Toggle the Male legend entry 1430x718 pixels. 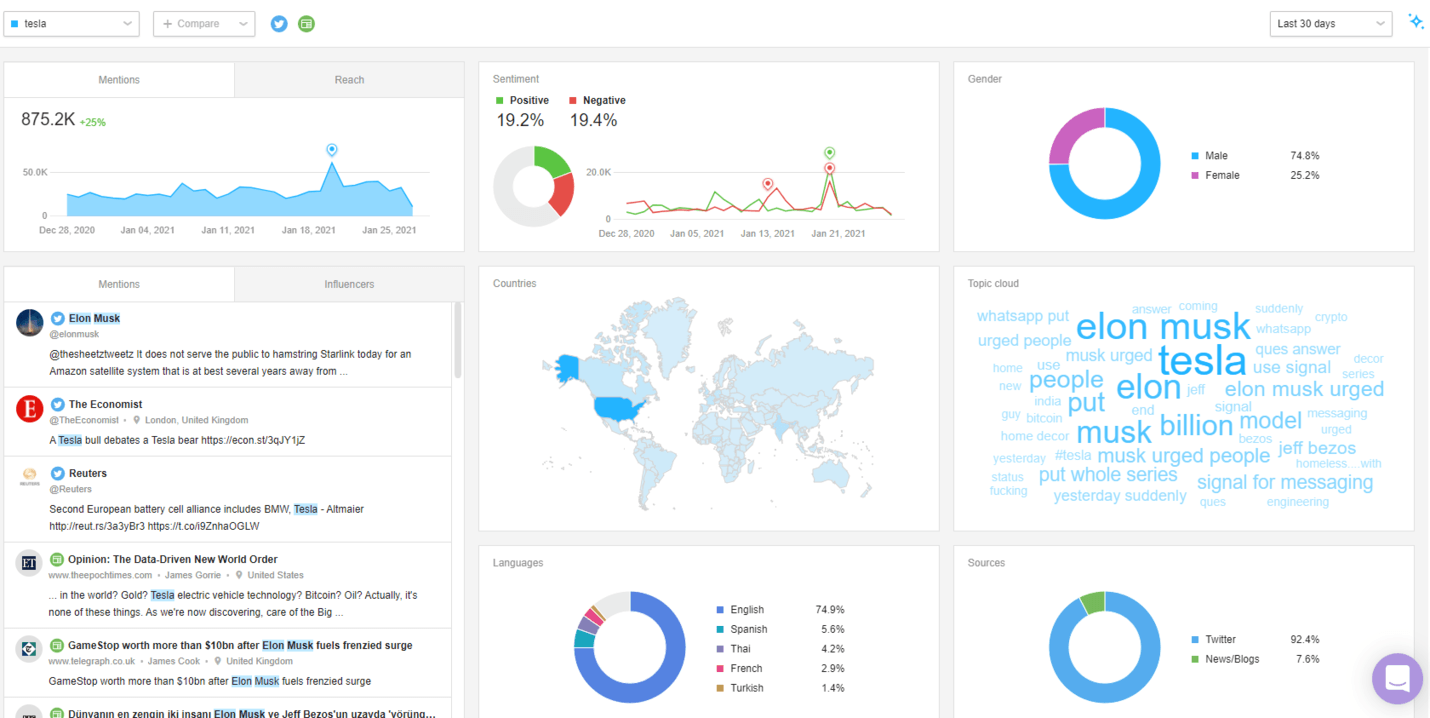click(x=1209, y=156)
